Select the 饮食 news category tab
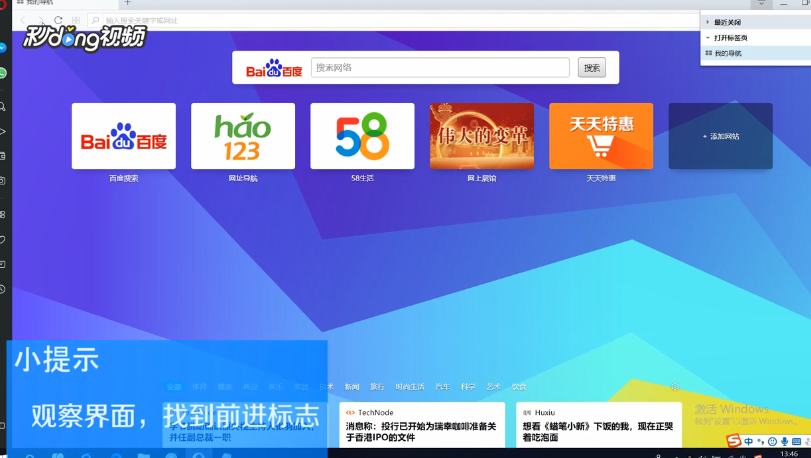Image resolution: width=811 pixels, height=458 pixels. pyautogui.click(x=519, y=387)
